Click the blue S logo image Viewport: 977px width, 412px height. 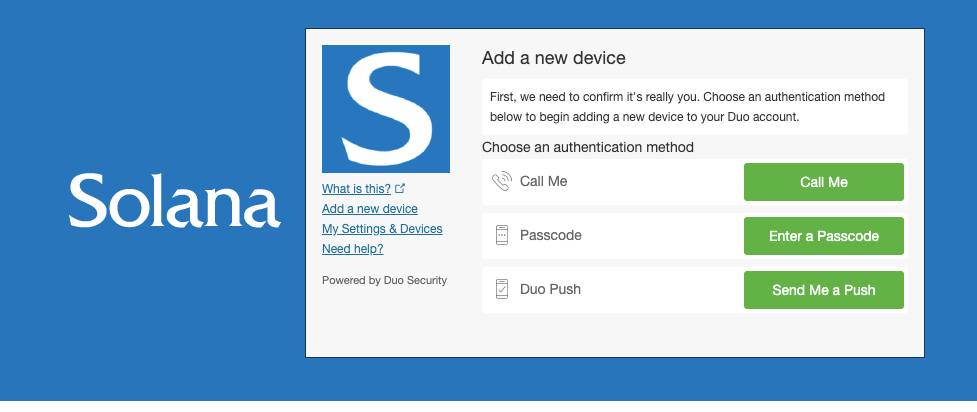386,108
